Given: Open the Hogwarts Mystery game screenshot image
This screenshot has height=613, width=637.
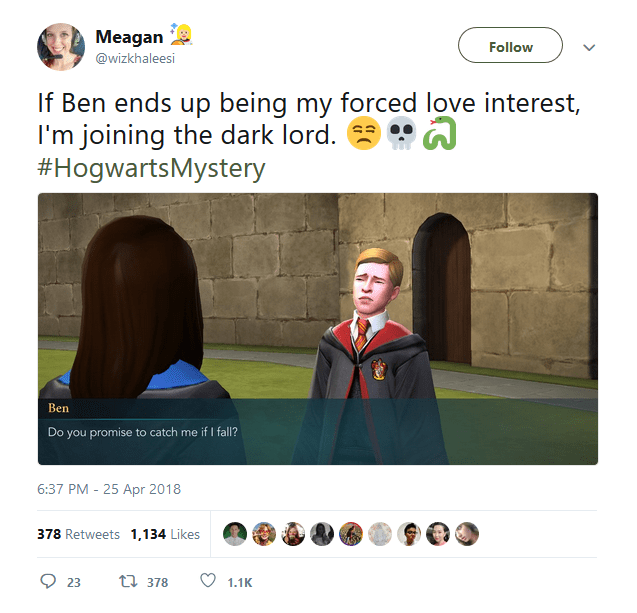Looking at the screenshot, I should (318, 329).
